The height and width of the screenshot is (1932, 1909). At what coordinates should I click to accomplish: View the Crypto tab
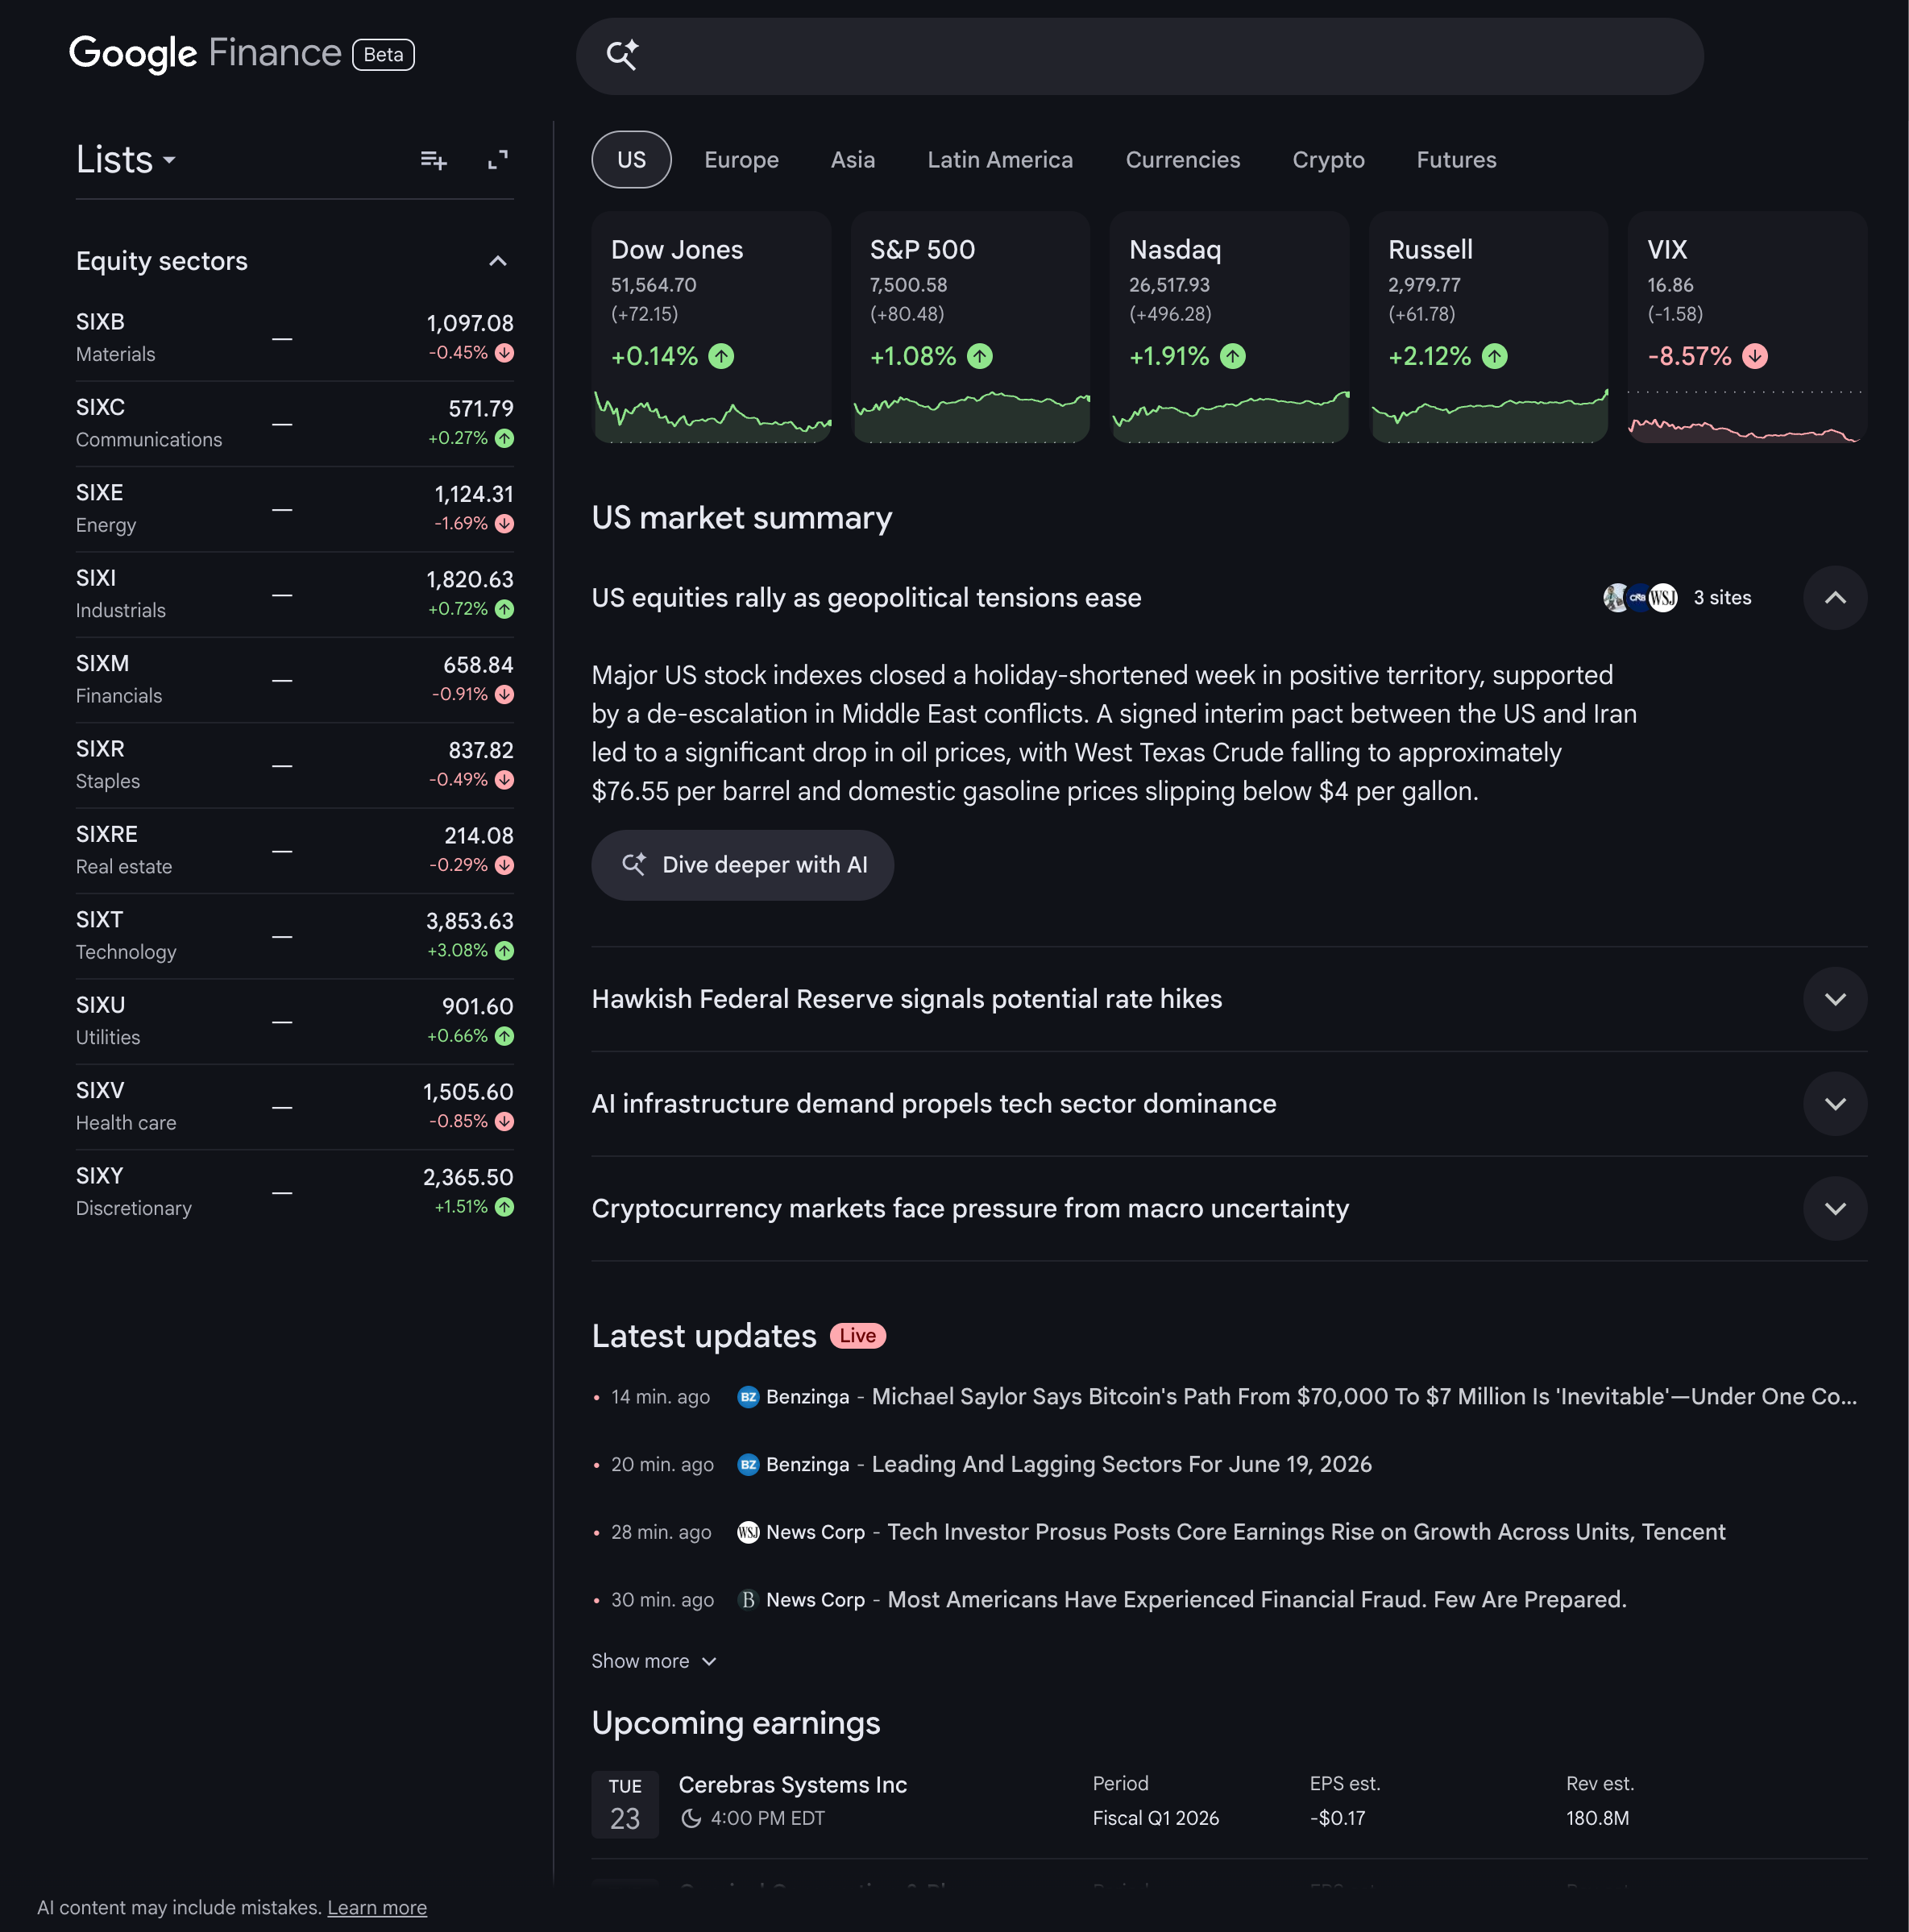tap(1328, 160)
